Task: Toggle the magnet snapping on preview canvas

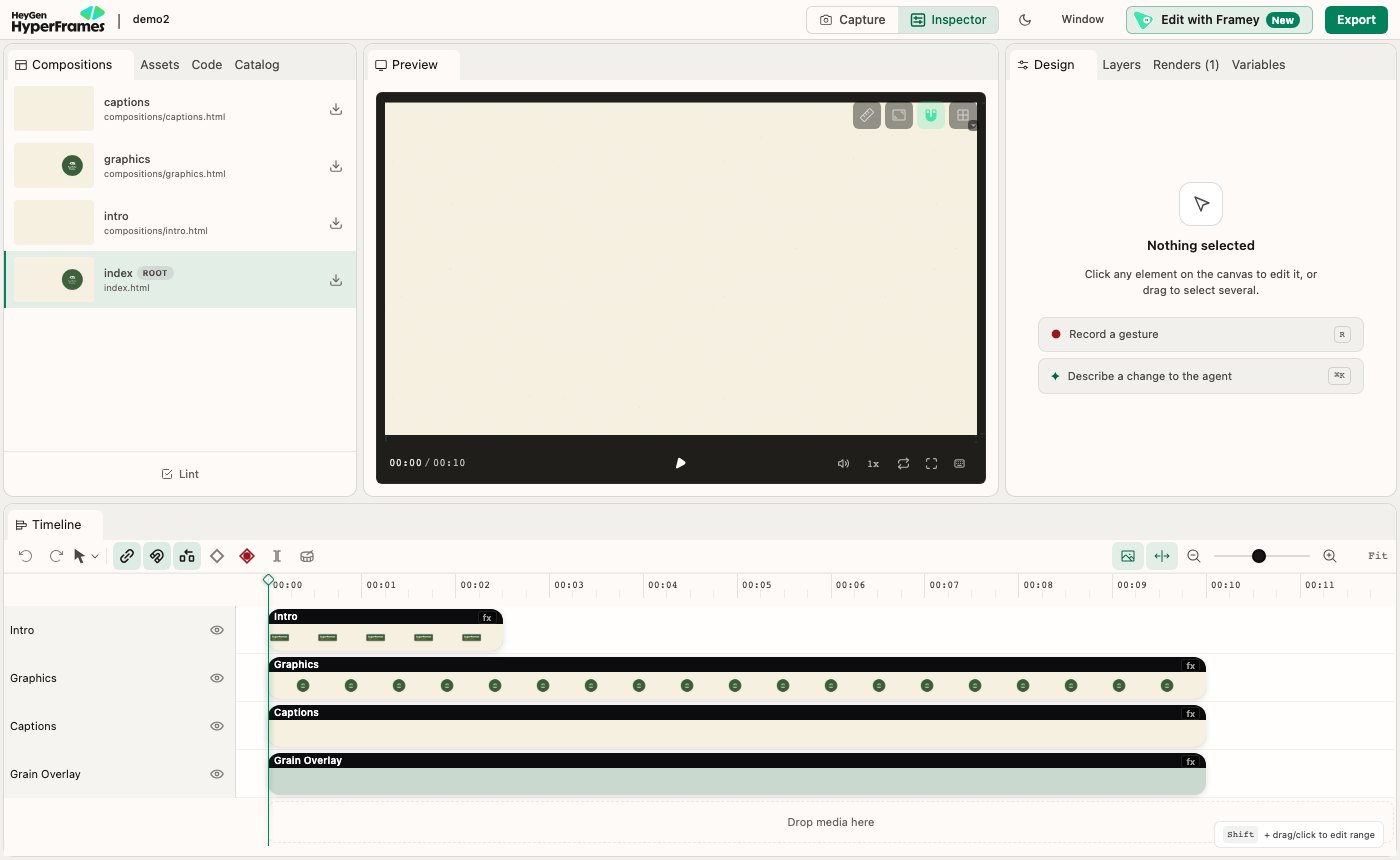Action: tap(931, 115)
